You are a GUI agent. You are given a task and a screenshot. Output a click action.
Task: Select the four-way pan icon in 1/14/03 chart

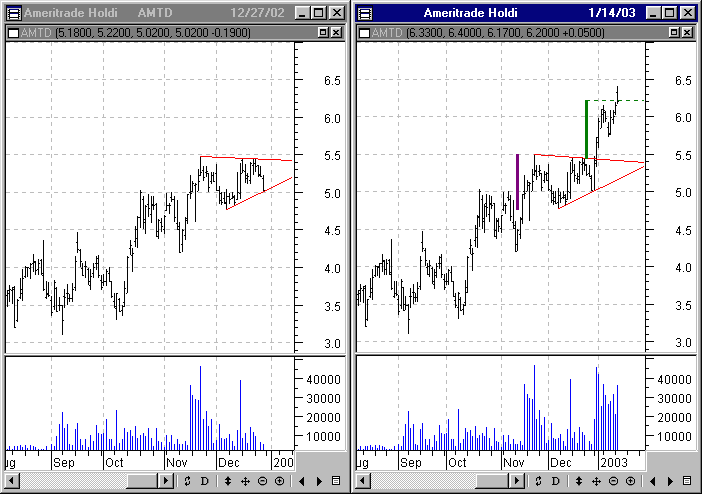pos(596,481)
